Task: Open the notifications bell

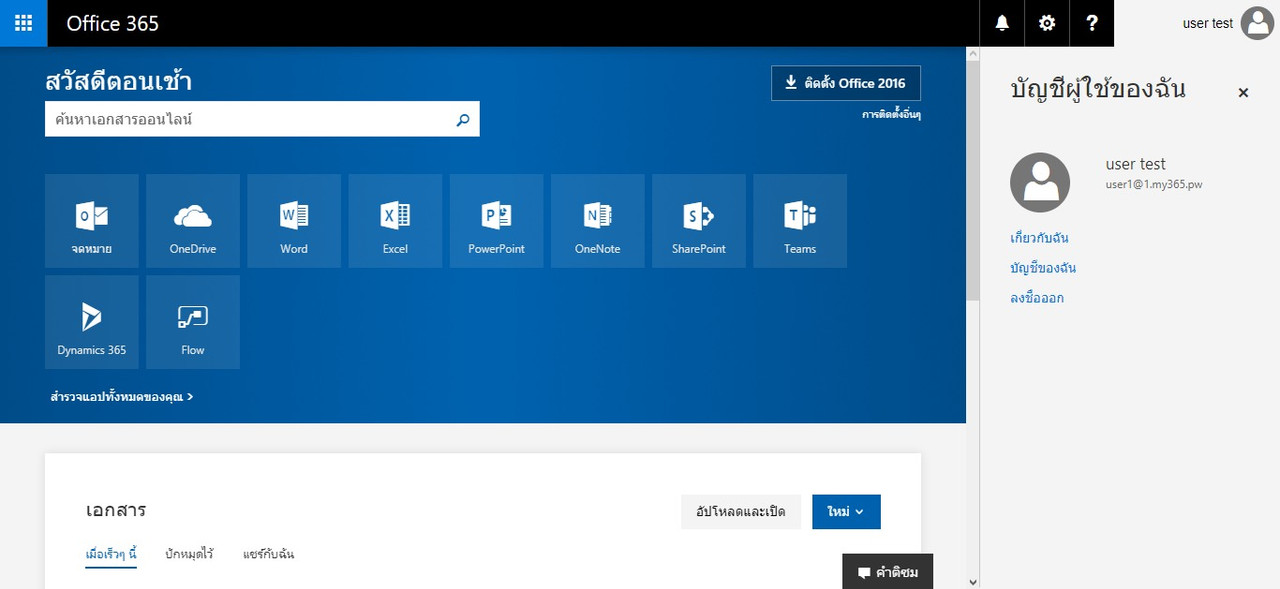Action: coord(1002,23)
